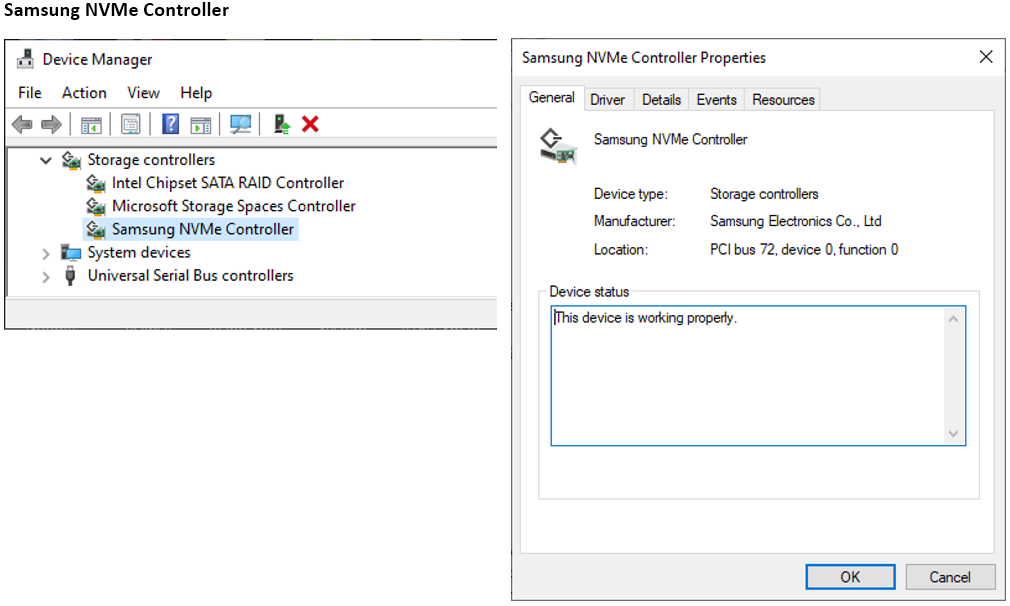
Task: Select Samsung NVMe Controller in the tree
Action: [x=202, y=229]
